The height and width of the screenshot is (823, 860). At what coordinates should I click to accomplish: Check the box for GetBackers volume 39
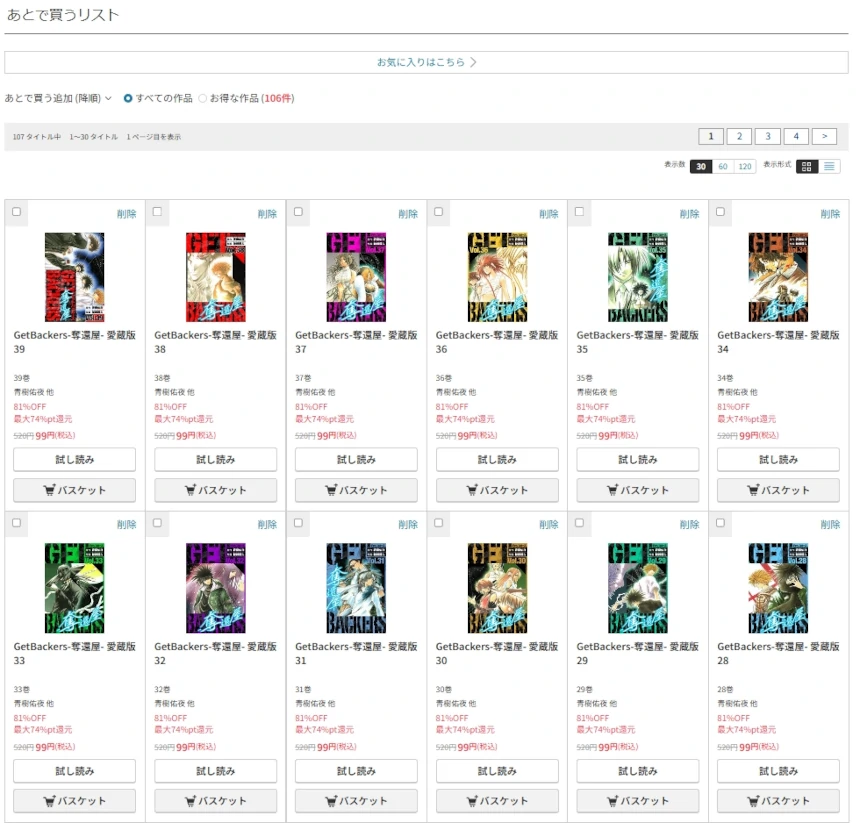[16, 212]
